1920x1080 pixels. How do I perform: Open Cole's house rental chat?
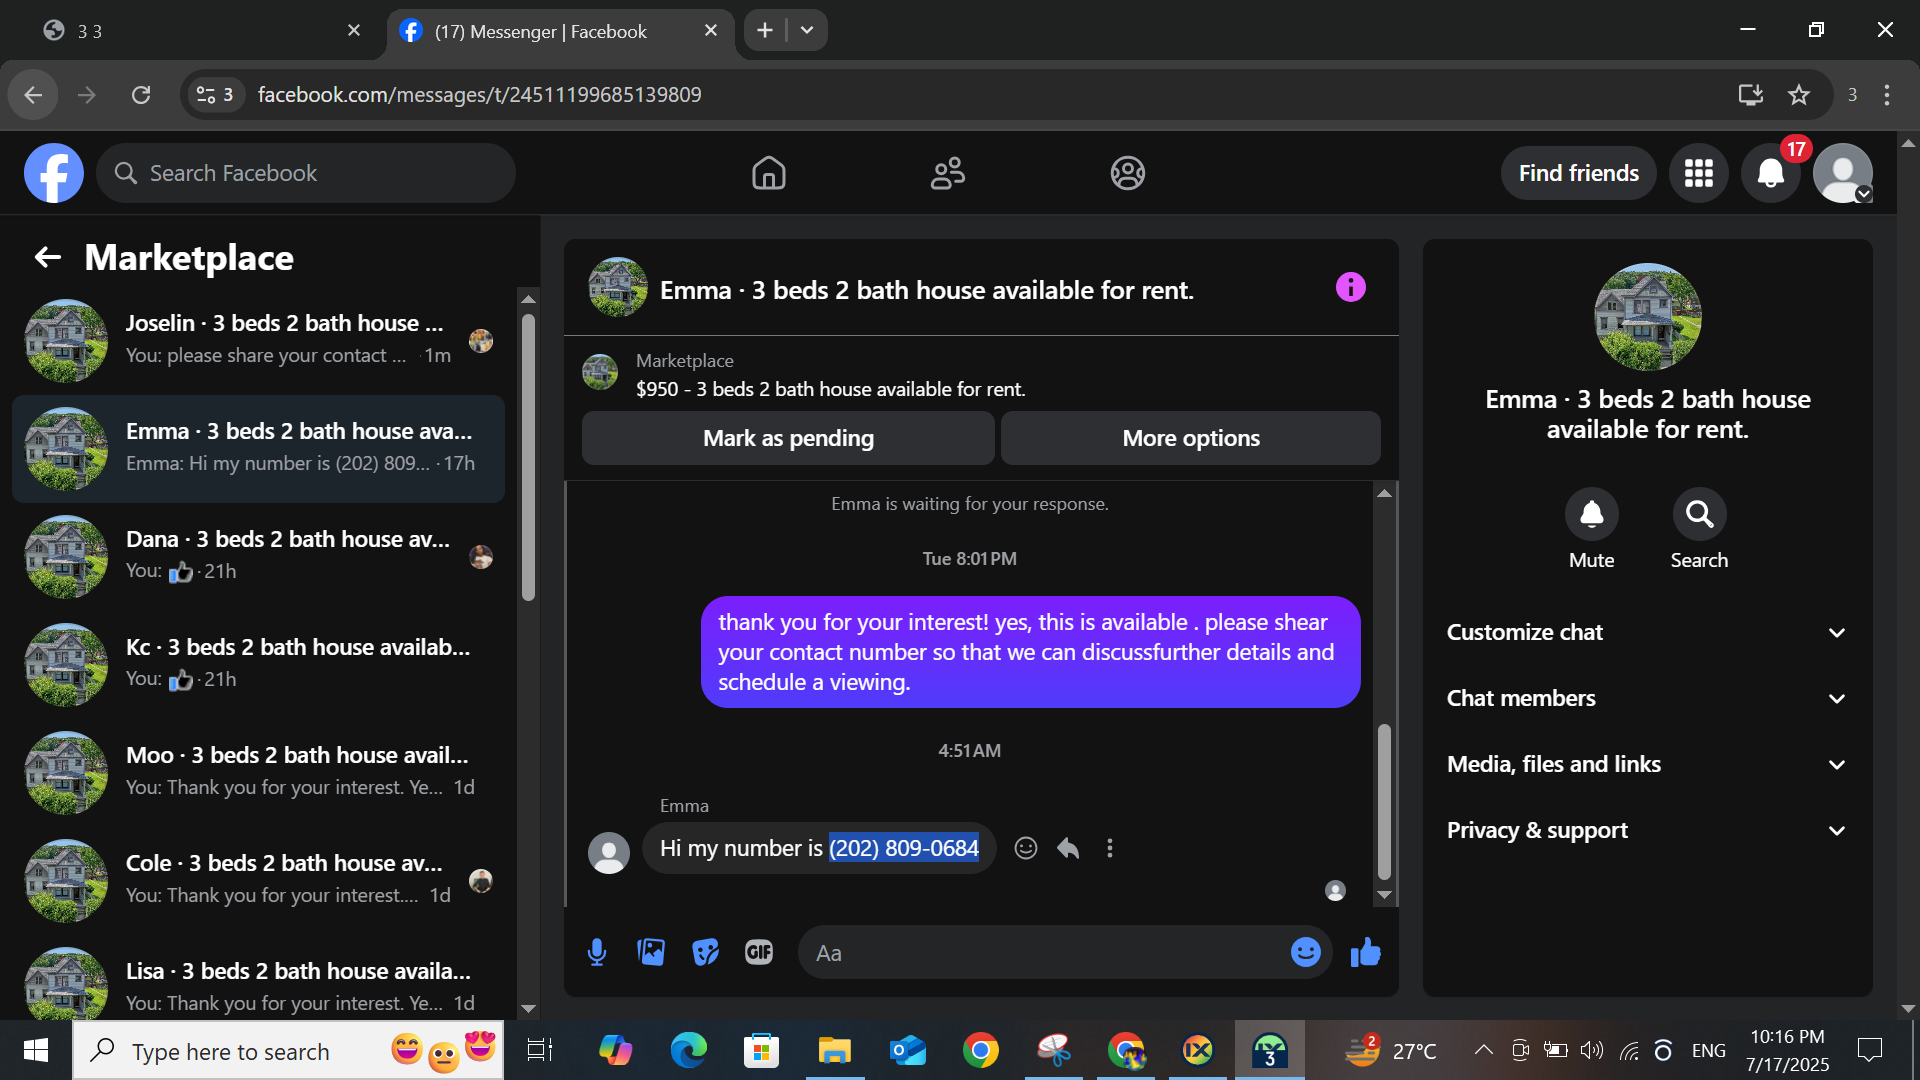pyautogui.click(x=258, y=880)
